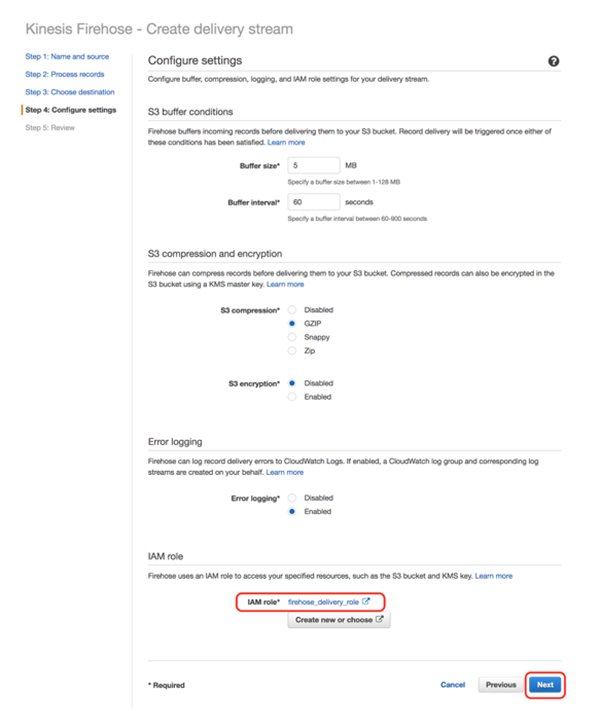The width and height of the screenshot is (600, 711).
Task: Open the firehose_delivery_role link
Action: [x=323, y=602]
